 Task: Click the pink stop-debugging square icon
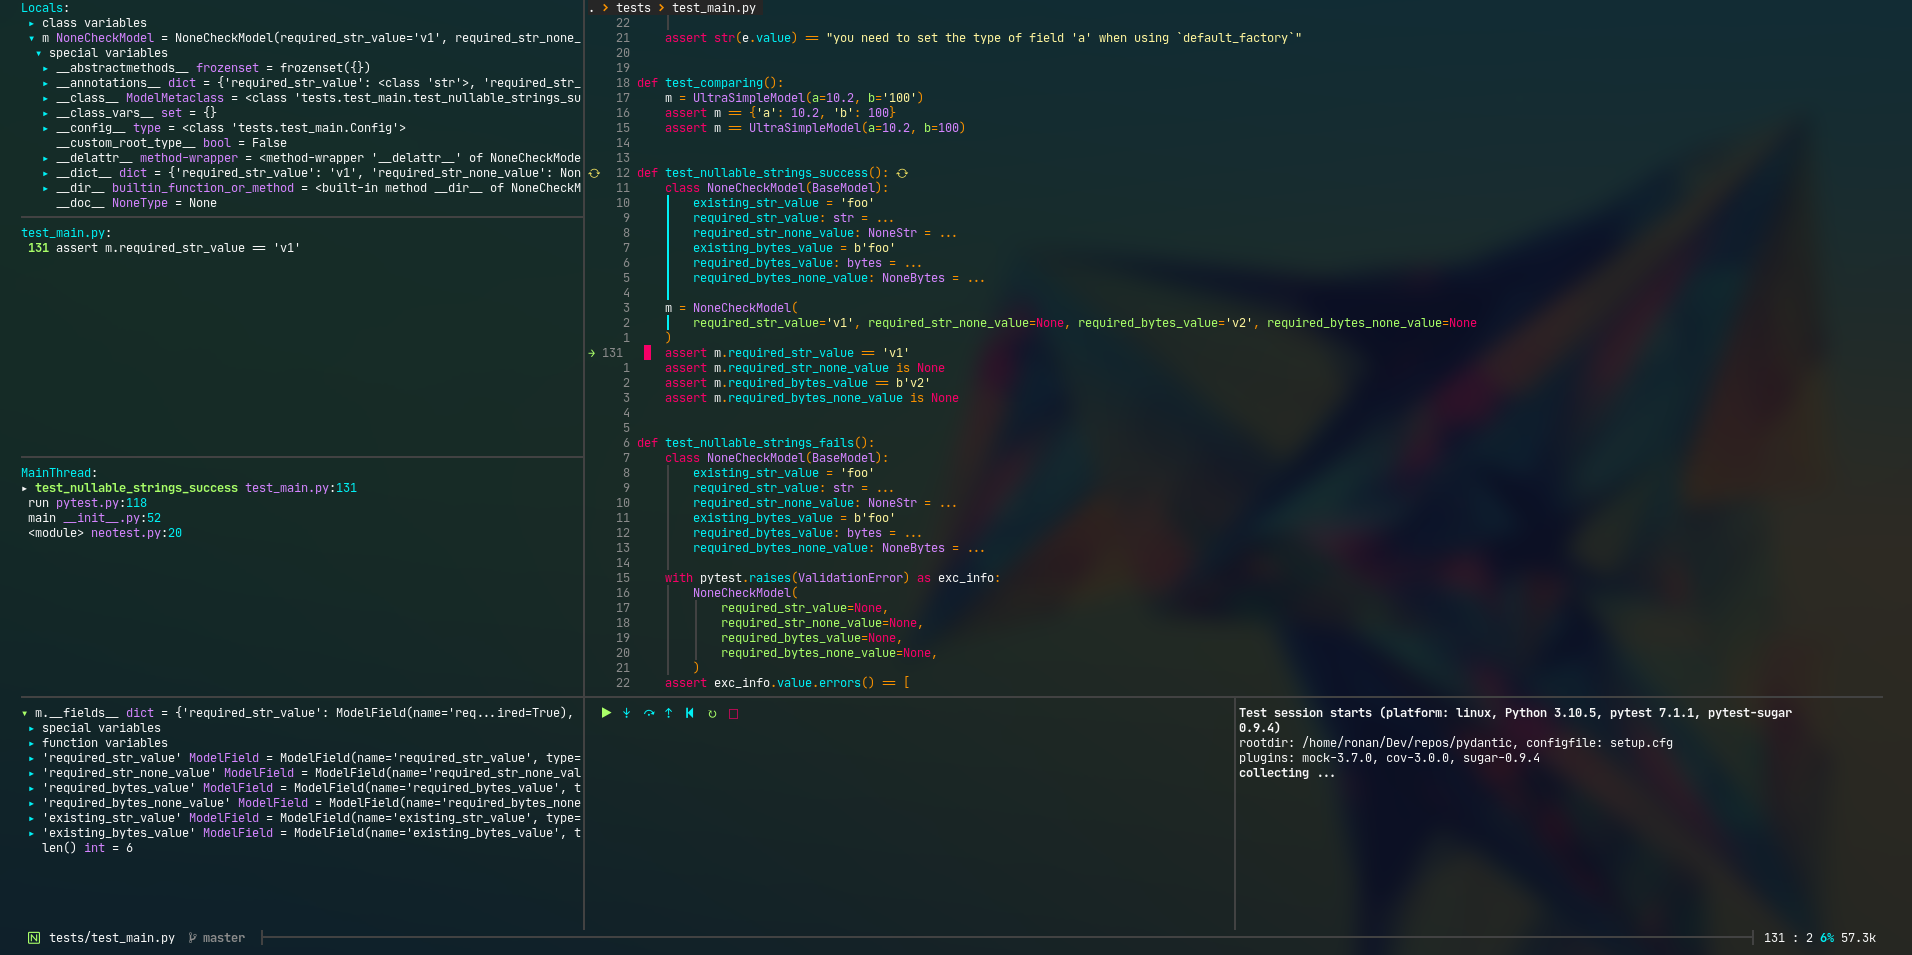click(x=733, y=713)
